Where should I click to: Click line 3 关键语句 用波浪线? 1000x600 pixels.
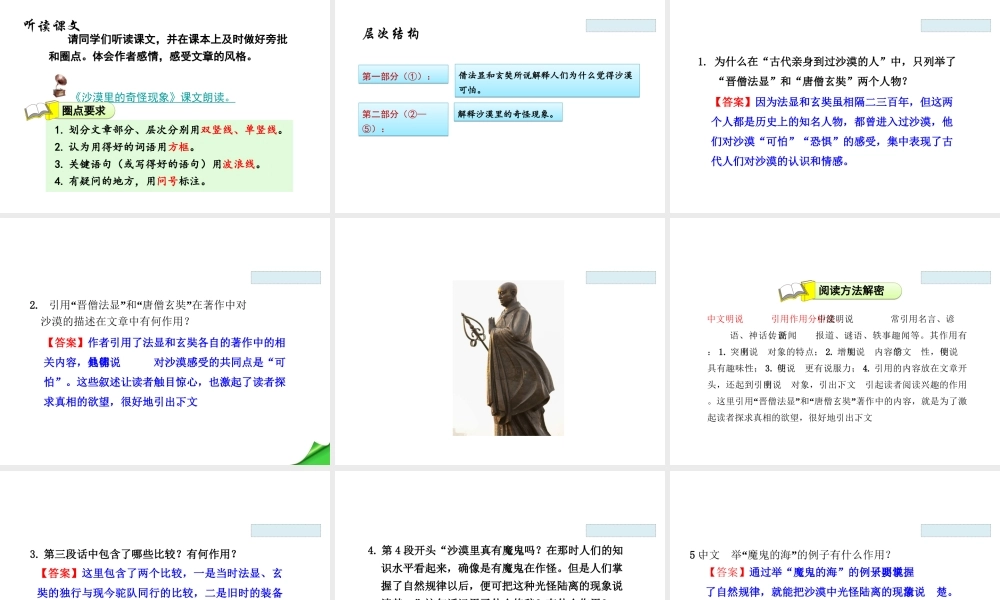tap(158, 164)
